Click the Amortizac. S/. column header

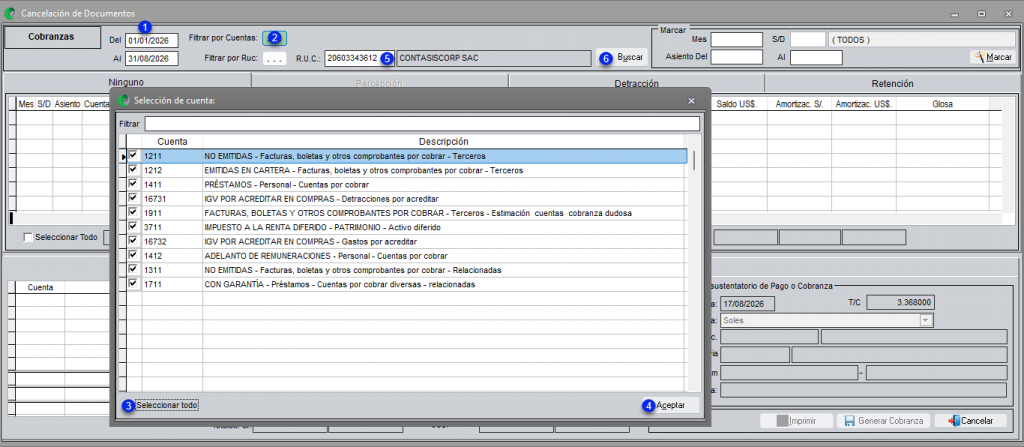tap(800, 104)
